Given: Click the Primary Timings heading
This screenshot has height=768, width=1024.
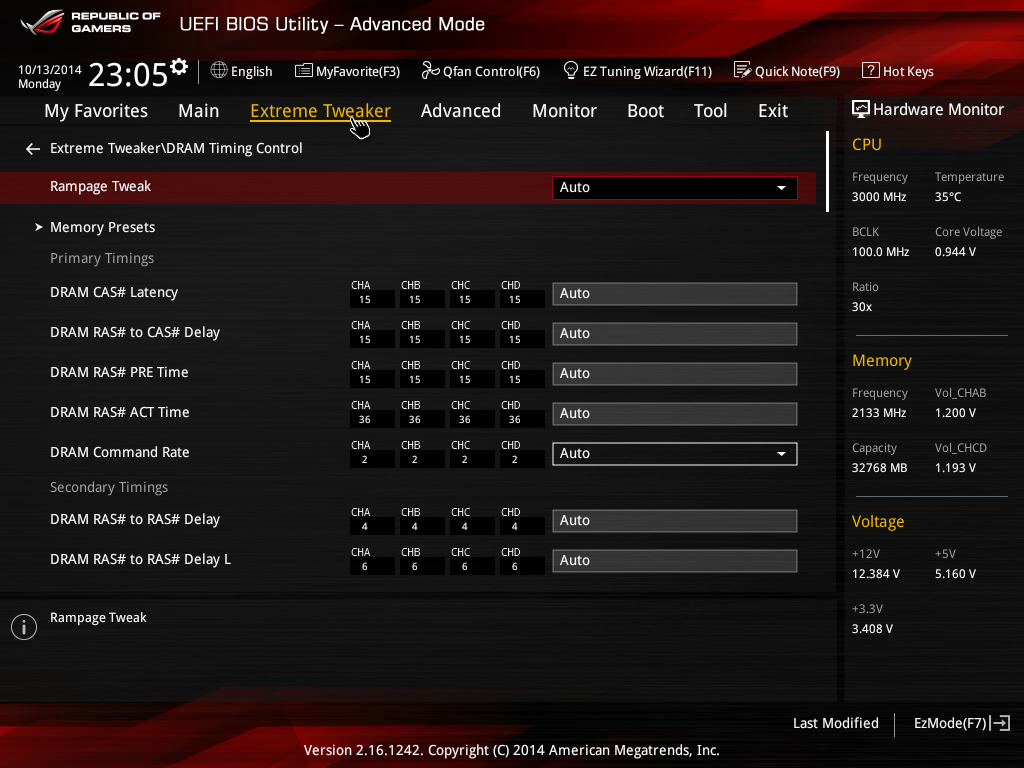Looking at the screenshot, I should point(102,258).
